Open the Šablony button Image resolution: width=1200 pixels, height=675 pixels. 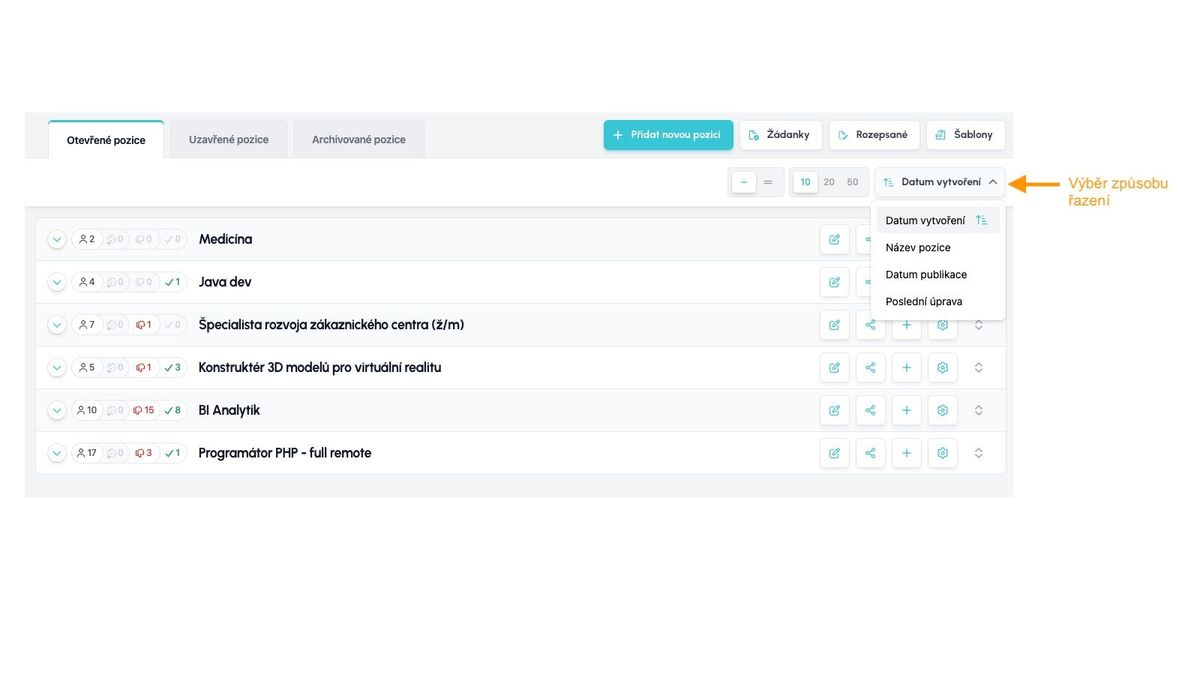965,135
